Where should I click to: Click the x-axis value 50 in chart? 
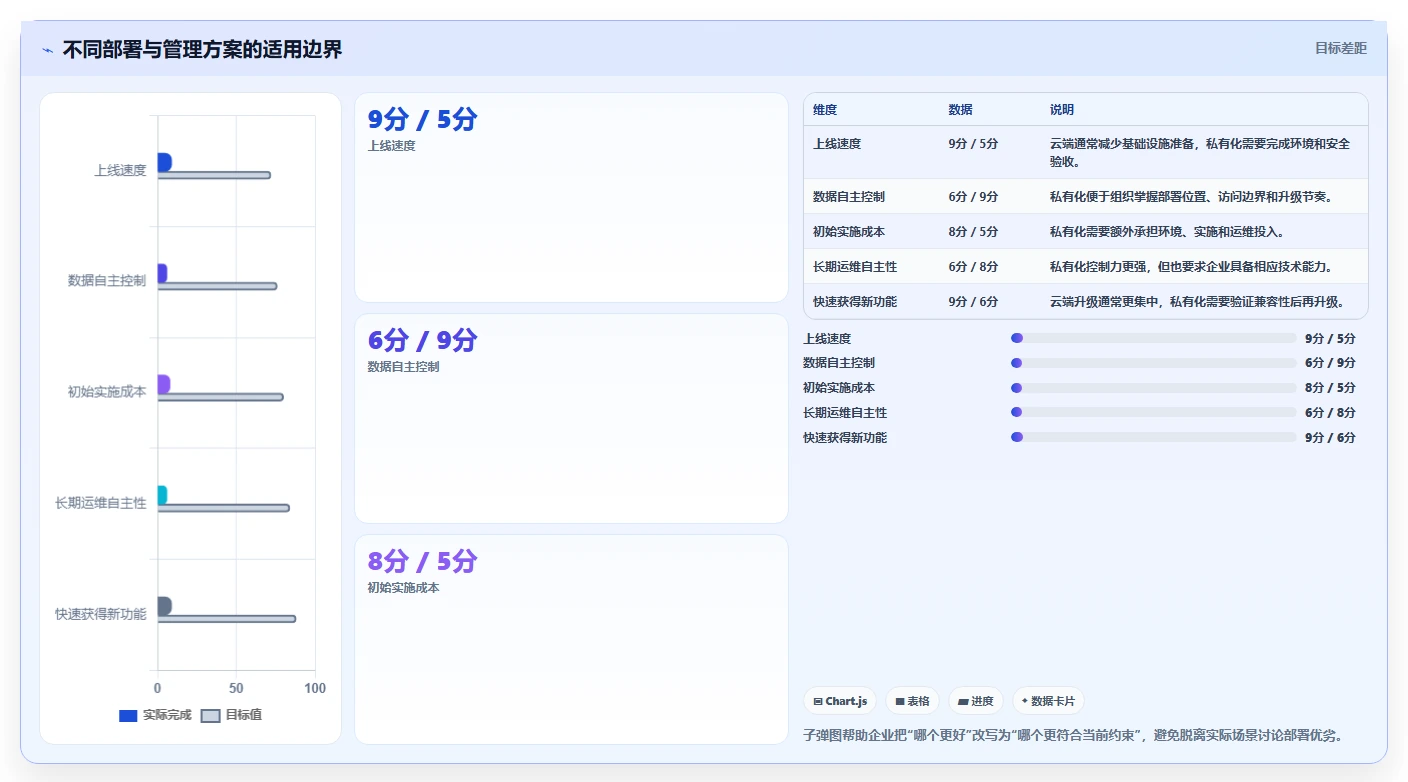coord(236,689)
